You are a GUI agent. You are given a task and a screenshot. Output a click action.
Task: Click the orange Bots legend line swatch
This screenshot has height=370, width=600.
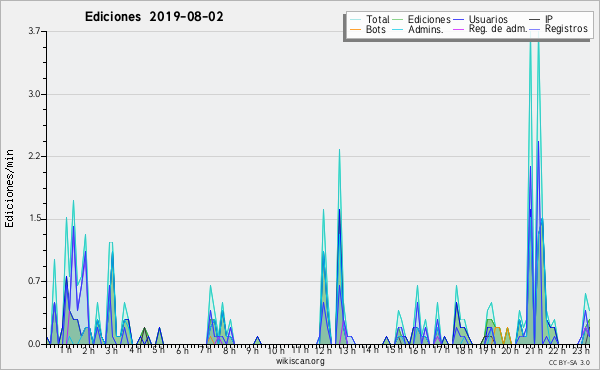pos(355,29)
